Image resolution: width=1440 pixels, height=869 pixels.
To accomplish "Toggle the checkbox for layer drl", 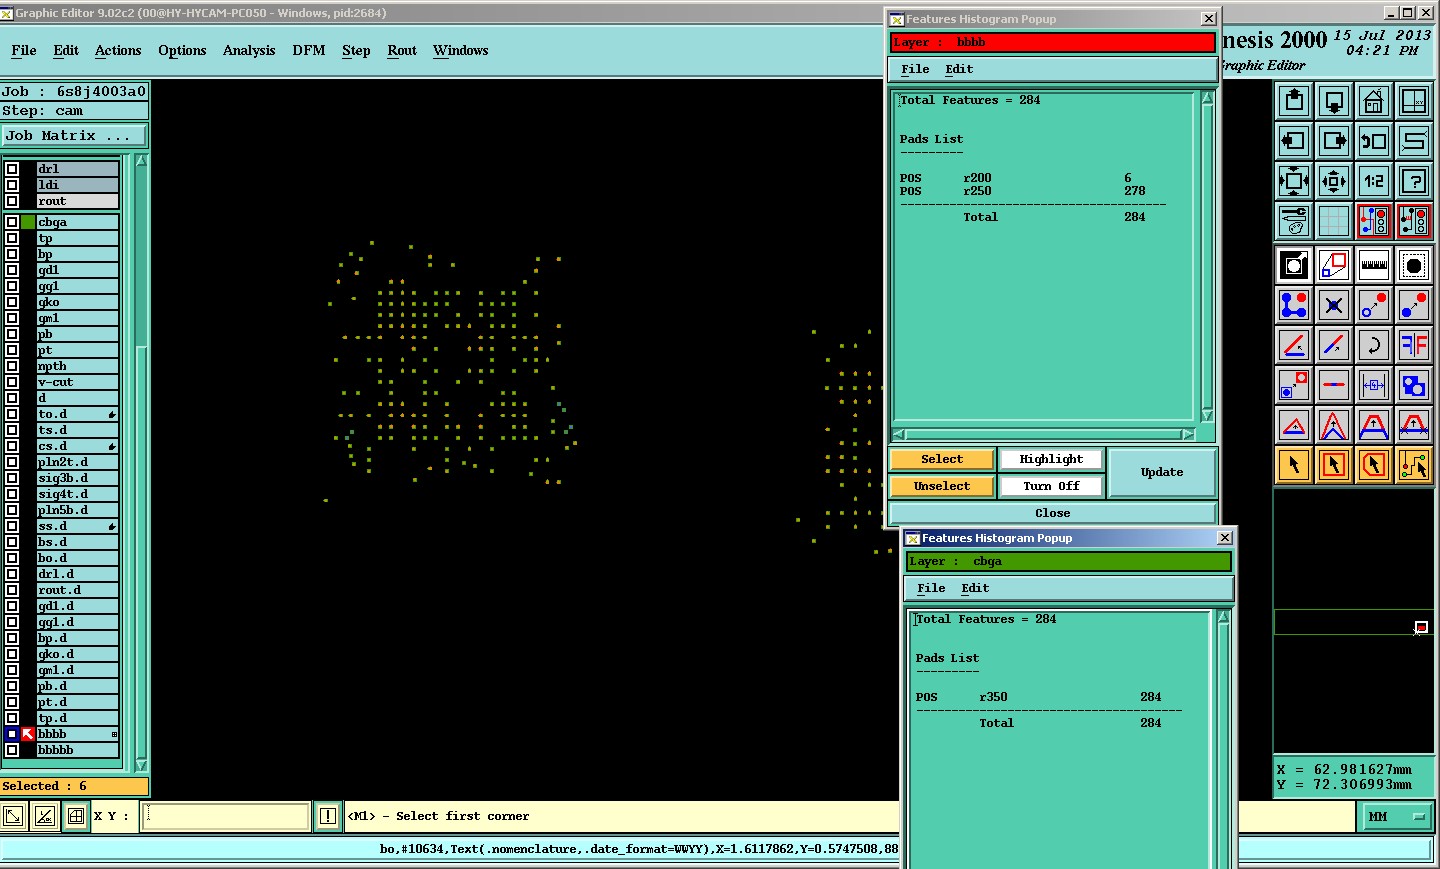I will (x=12, y=169).
